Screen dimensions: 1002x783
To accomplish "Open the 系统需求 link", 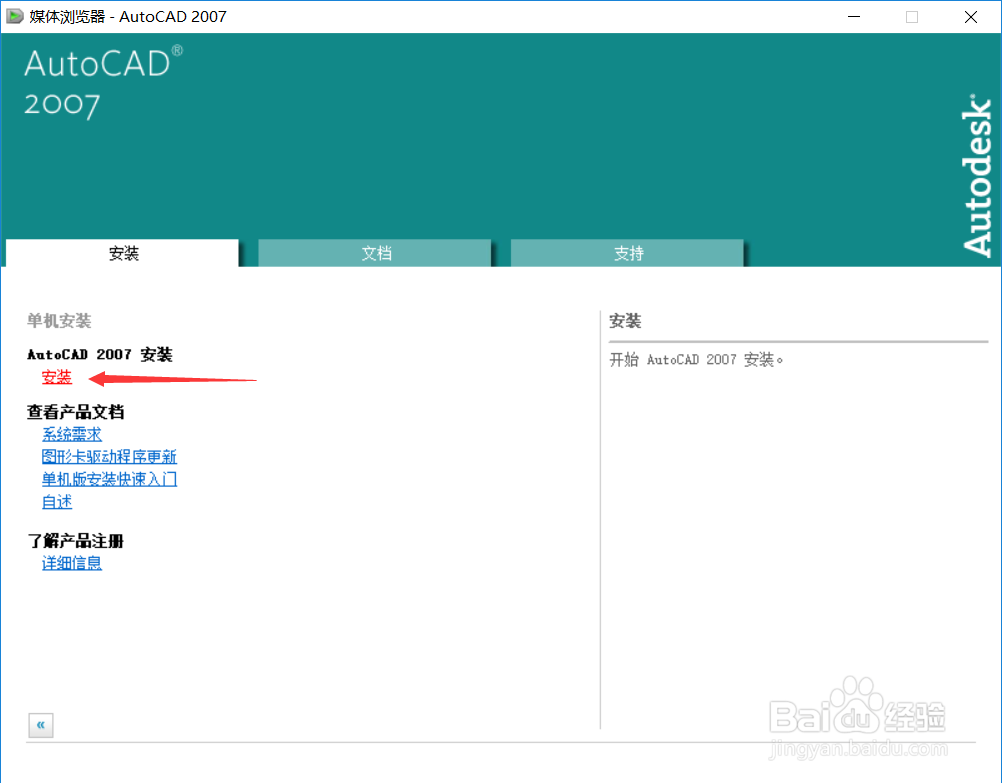I will click(x=72, y=435).
